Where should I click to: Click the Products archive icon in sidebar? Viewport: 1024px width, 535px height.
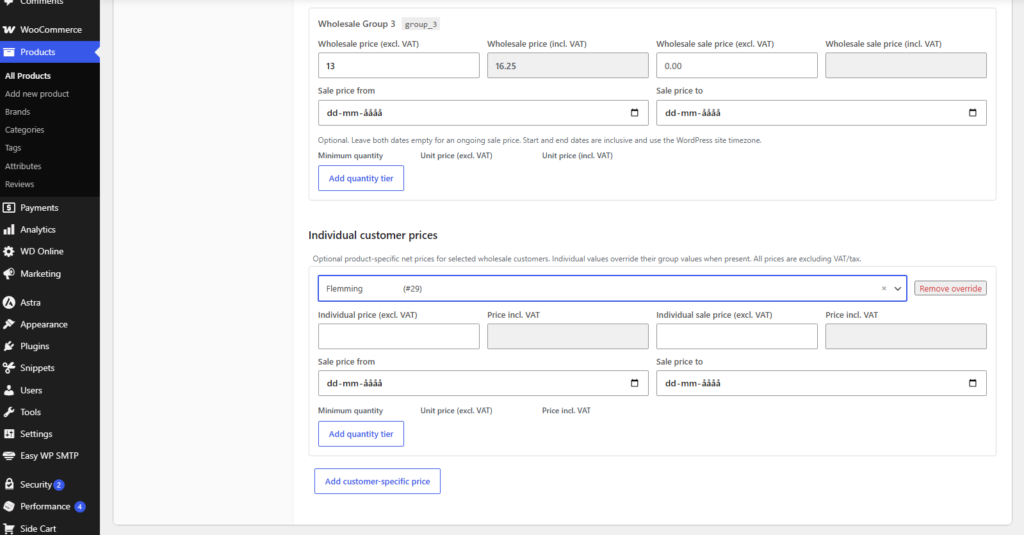pyautogui.click(x=9, y=52)
